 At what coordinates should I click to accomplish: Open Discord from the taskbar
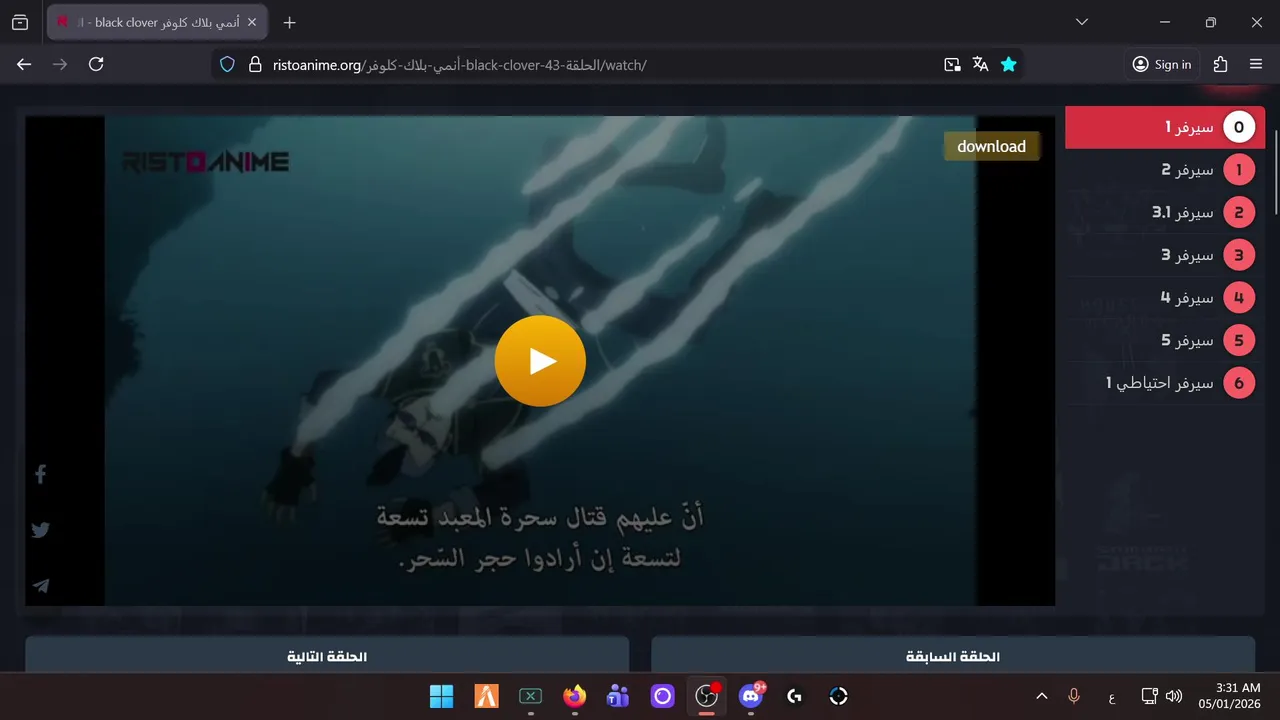[751, 696]
